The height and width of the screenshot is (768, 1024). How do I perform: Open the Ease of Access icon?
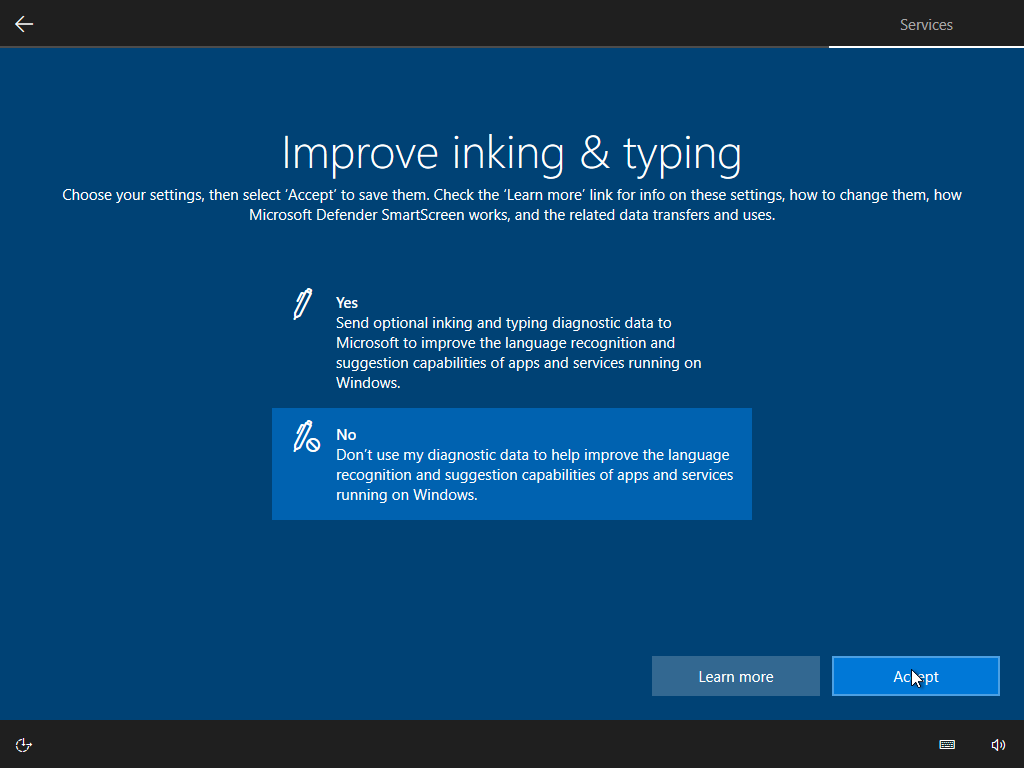(x=24, y=744)
